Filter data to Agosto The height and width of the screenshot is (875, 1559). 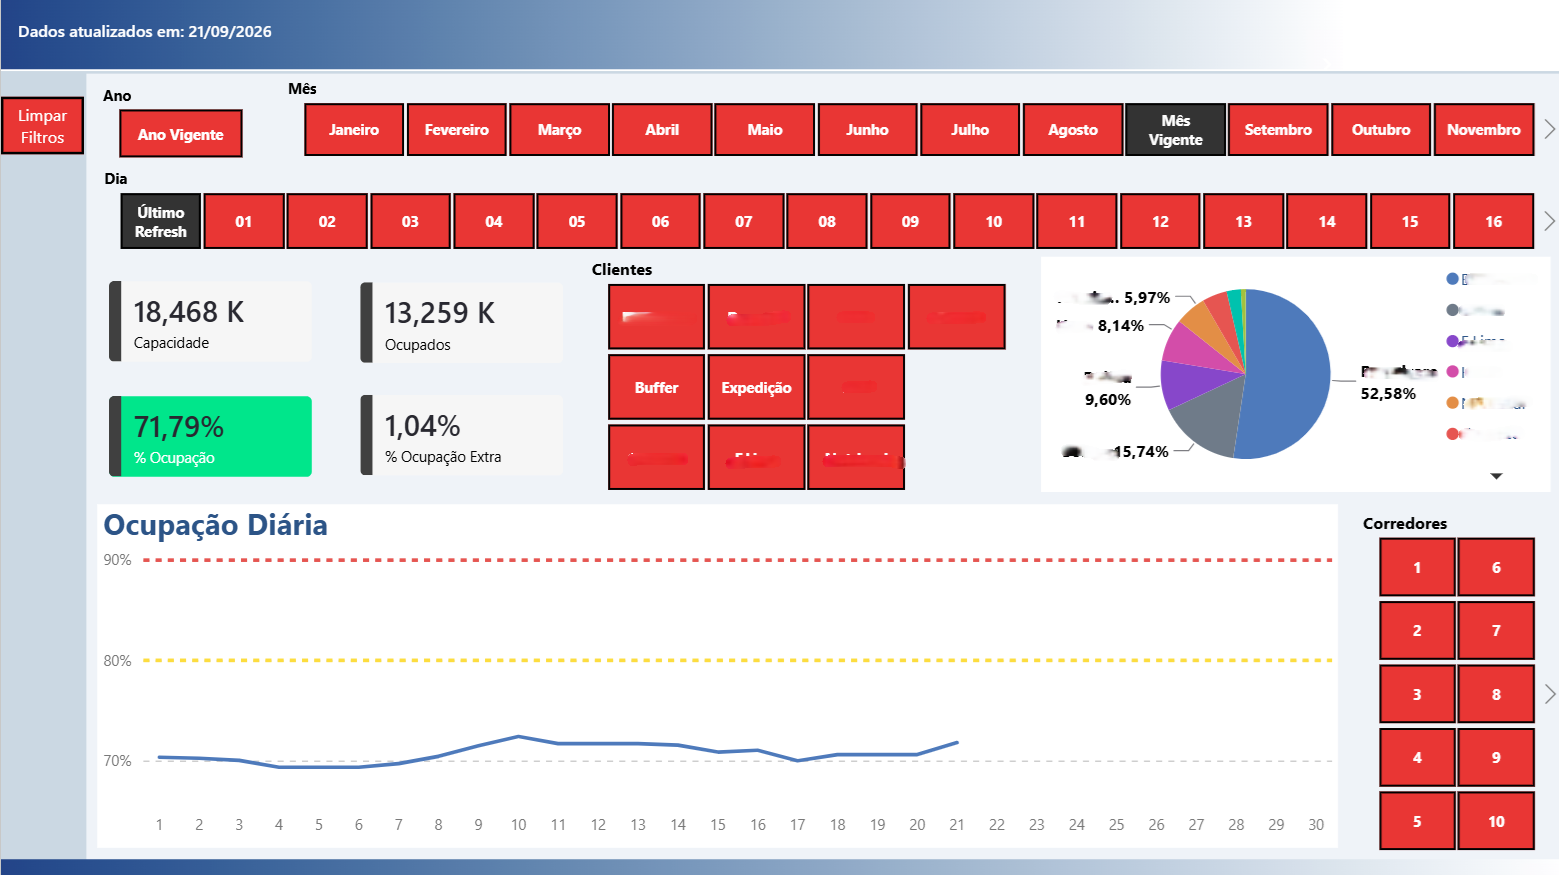tap(1073, 130)
